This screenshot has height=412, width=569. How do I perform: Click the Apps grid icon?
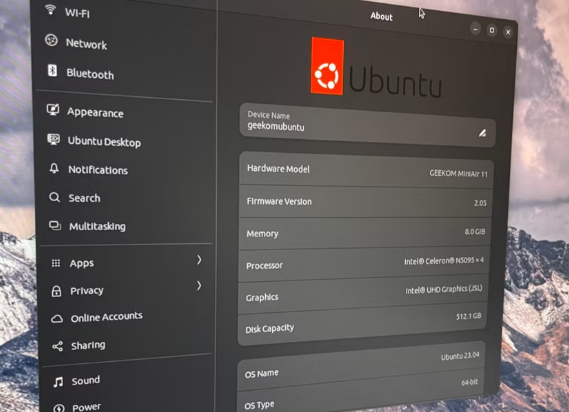coord(56,263)
